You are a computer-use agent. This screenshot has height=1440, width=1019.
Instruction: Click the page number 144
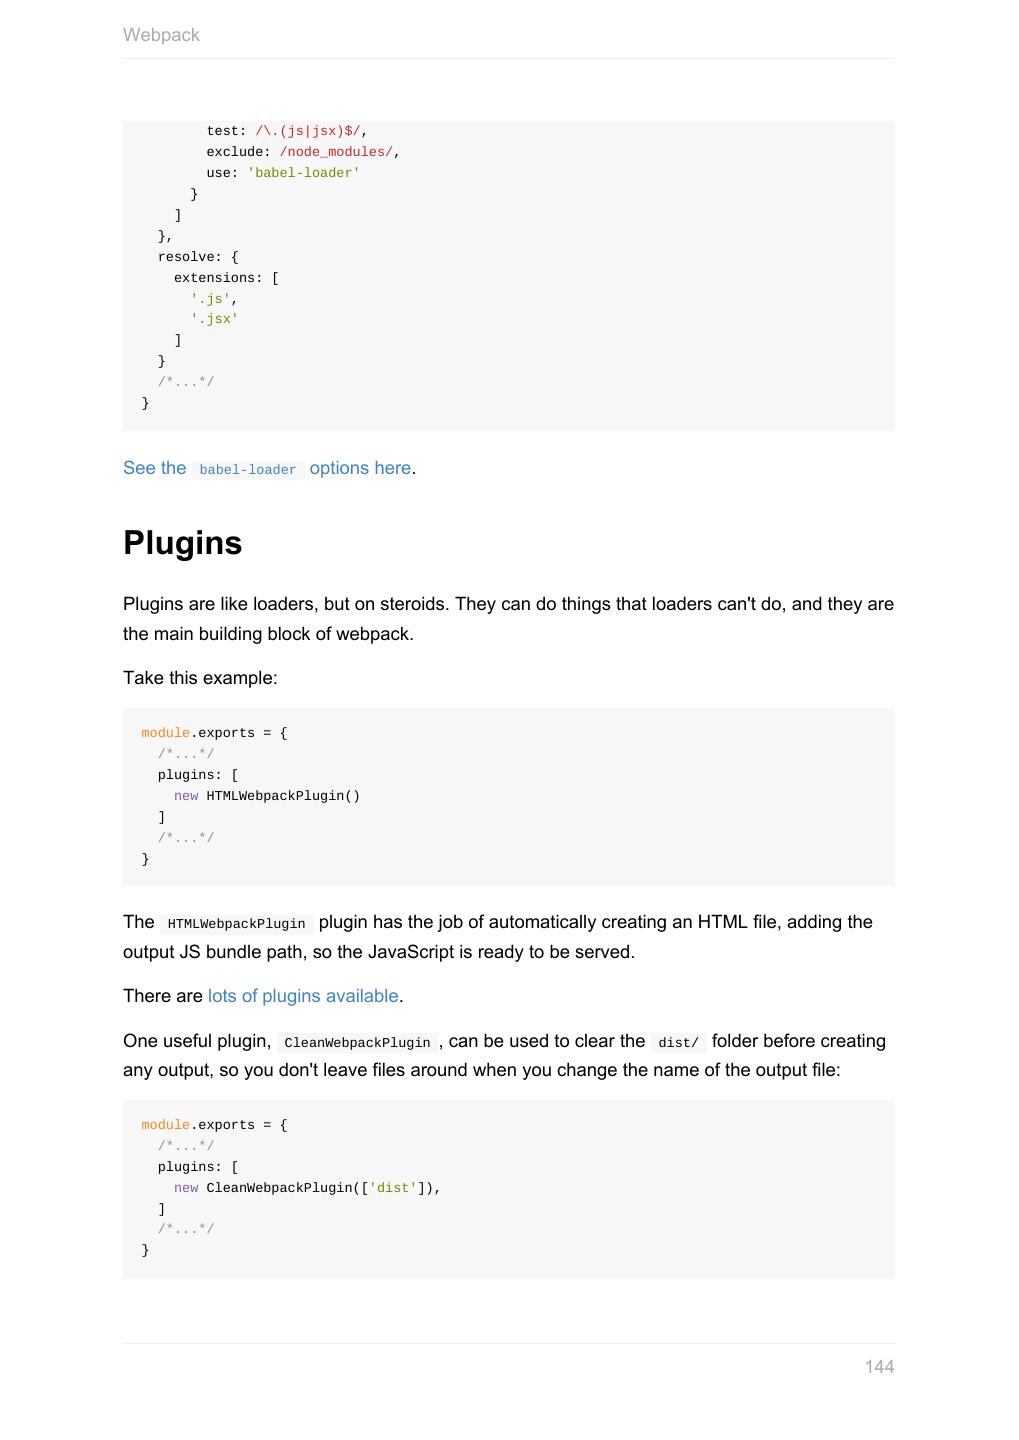[x=879, y=1367]
